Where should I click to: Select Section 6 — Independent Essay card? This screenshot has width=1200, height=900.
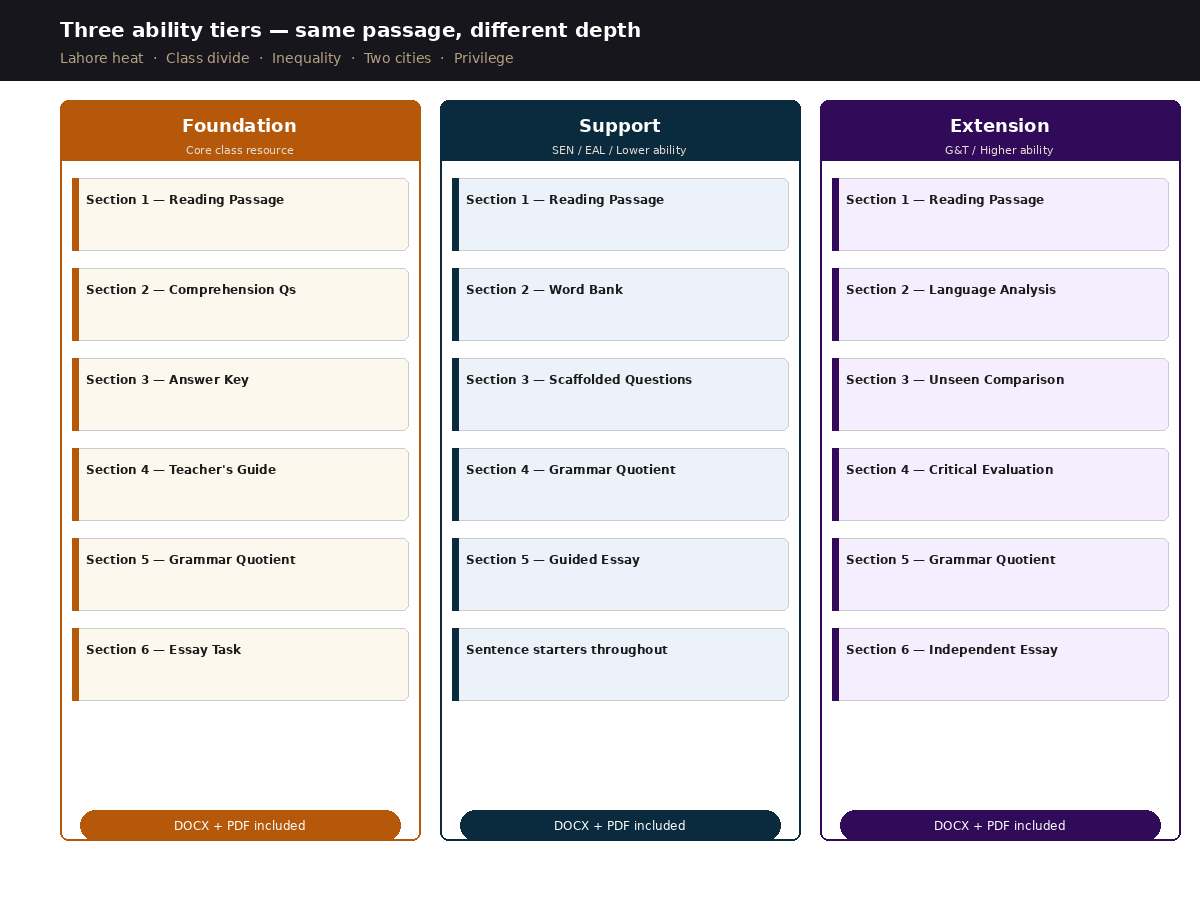1000,665
